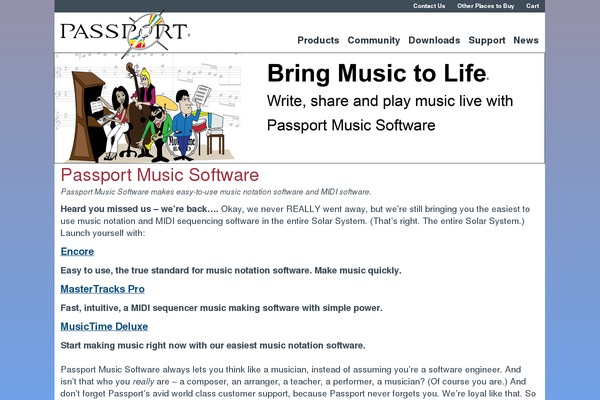
Task: Open the Community menu
Action: 374,40
